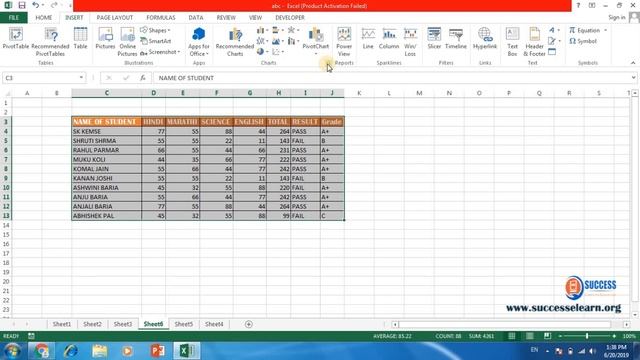Open Excel Help question mark

click(578, 5)
